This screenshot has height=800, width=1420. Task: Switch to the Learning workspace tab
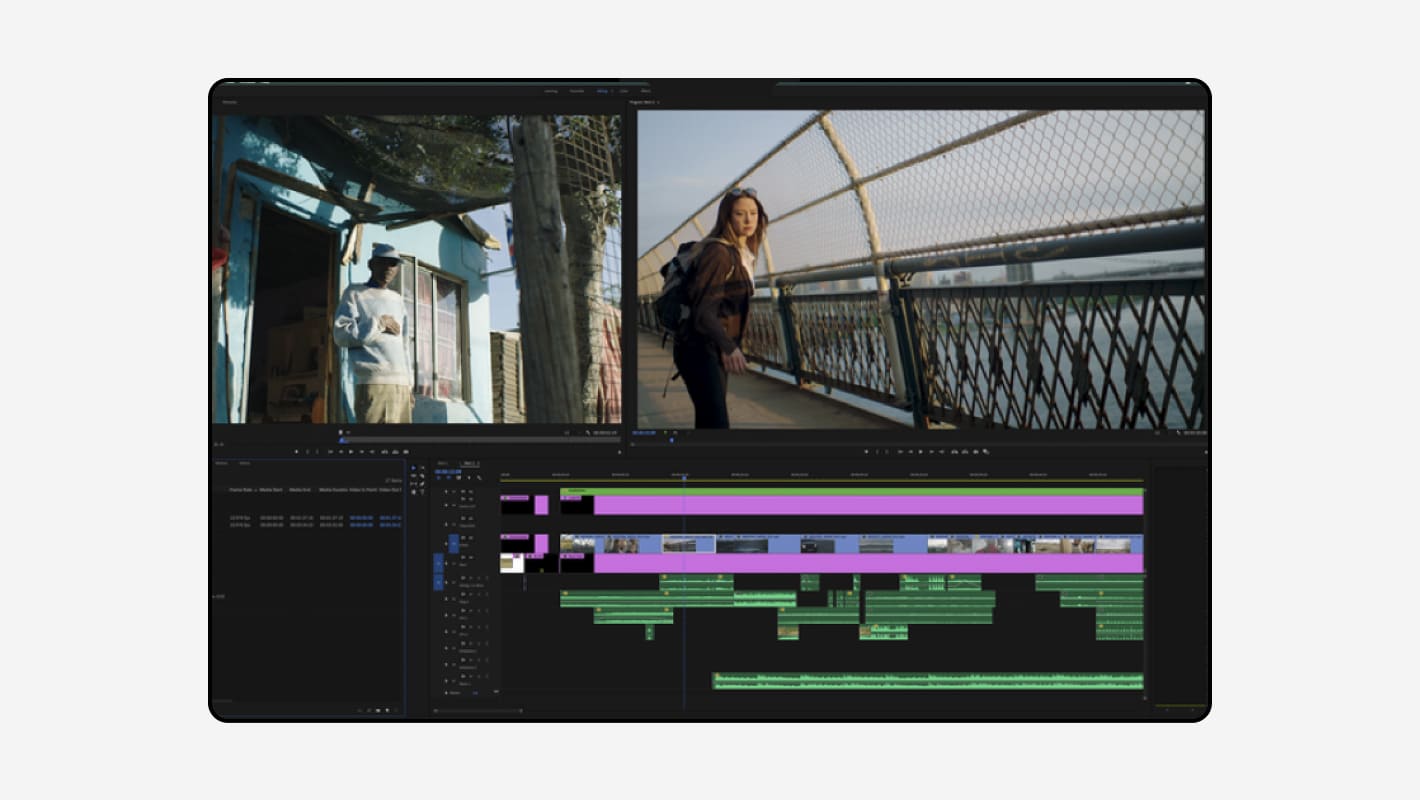[551, 91]
